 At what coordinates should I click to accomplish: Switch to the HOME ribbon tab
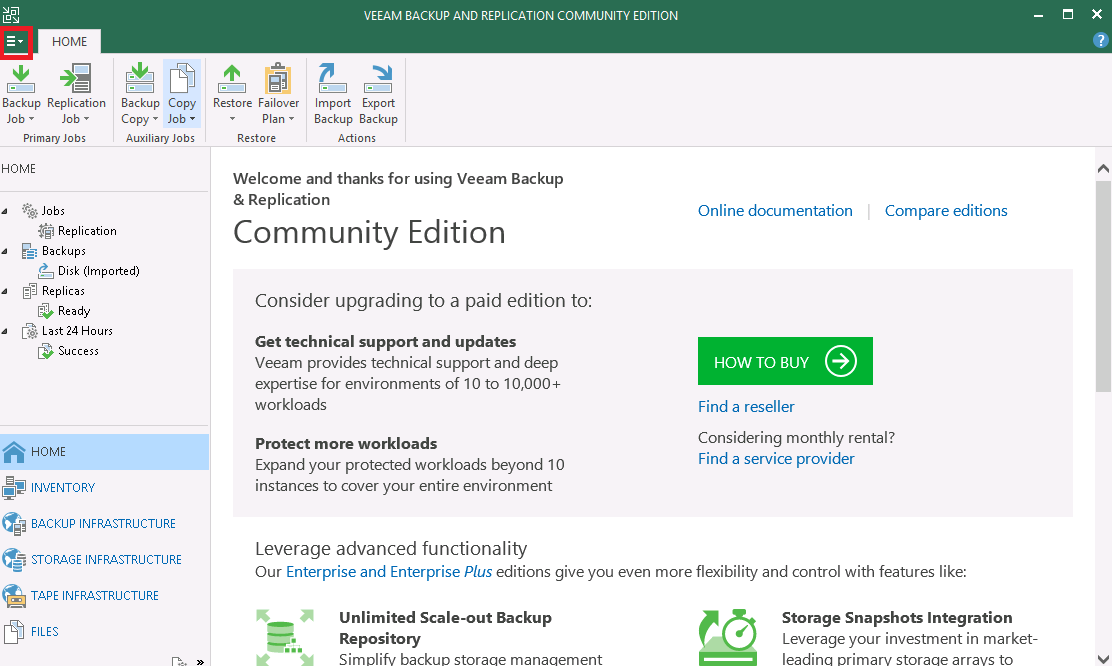[68, 41]
